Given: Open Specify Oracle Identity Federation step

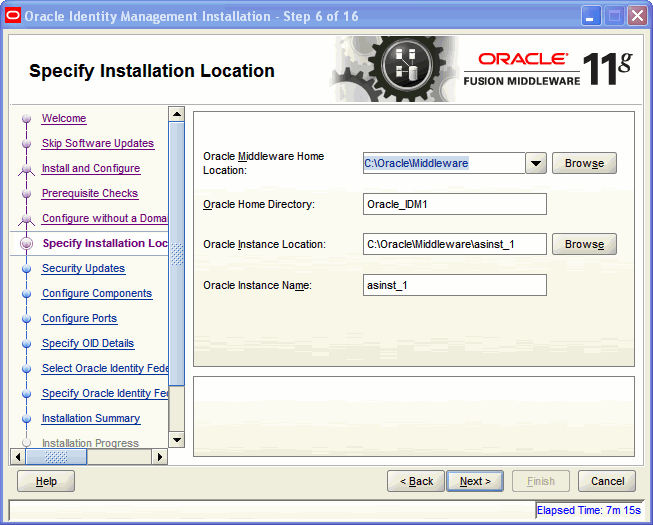Looking at the screenshot, I should tap(105, 393).
